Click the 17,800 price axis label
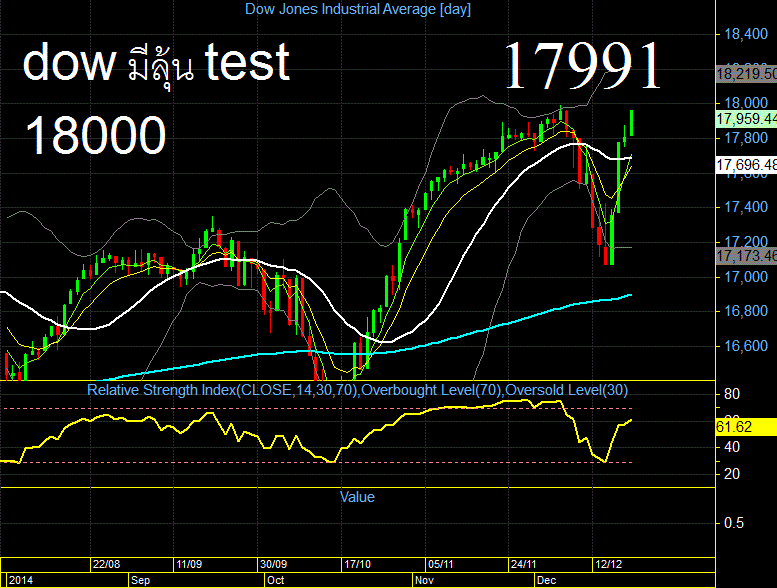This screenshot has height=588, width=777. [746, 138]
